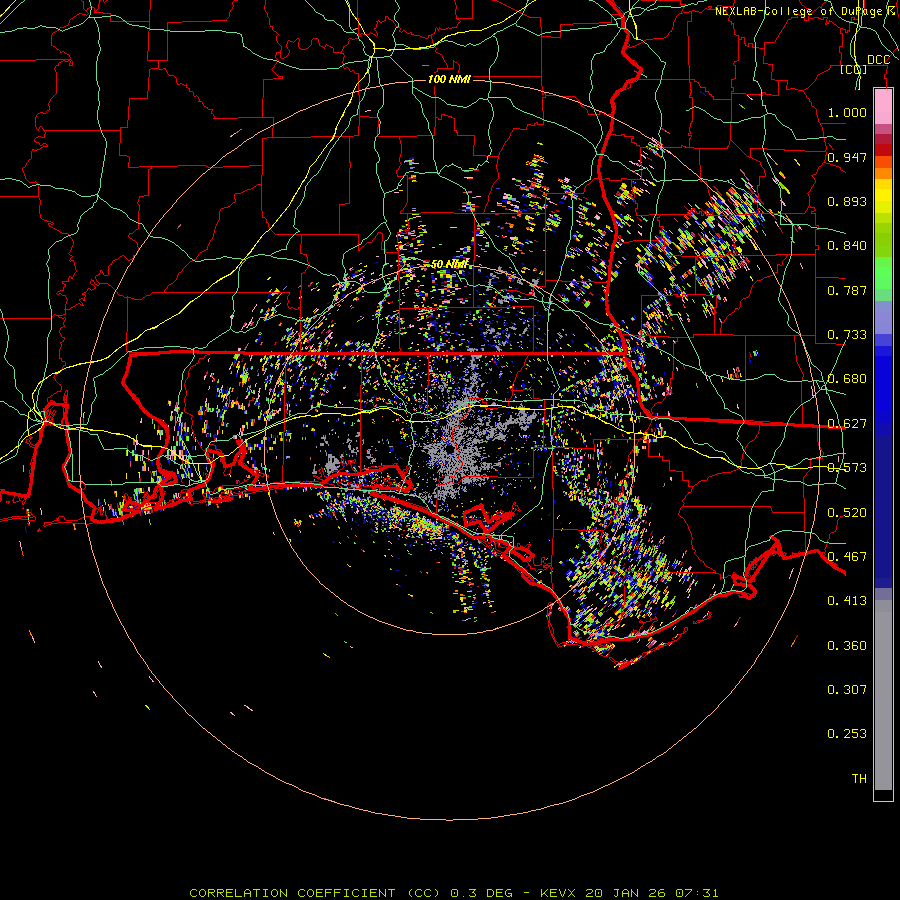Select the 0.840 scale value
The image size is (900, 900).
(x=847, y=246)
